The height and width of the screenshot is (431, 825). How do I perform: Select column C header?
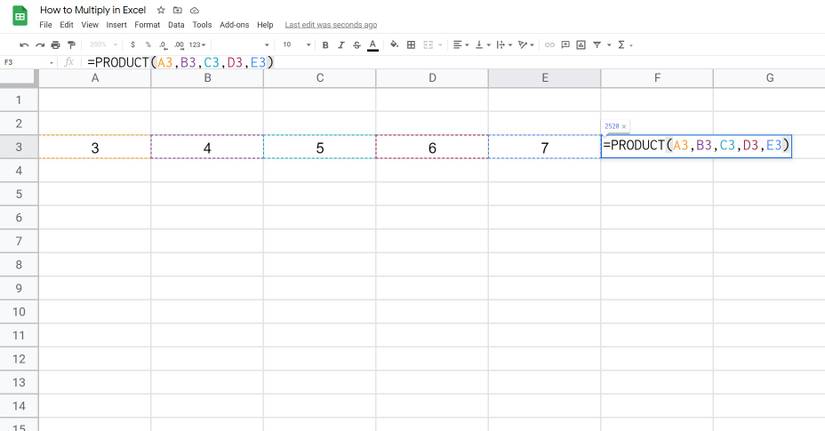coord(320,78)
